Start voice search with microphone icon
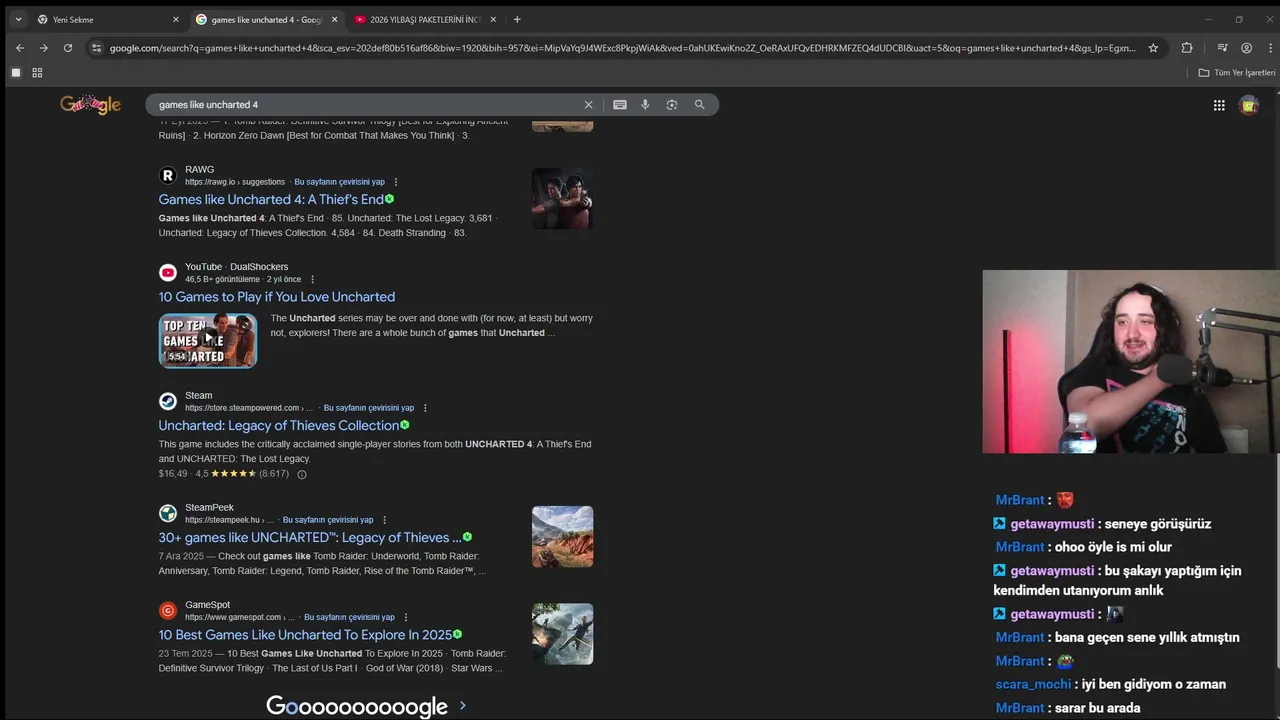Image resolution: width=1280 pixels, height=720 pixels. (x=645, y=104)
